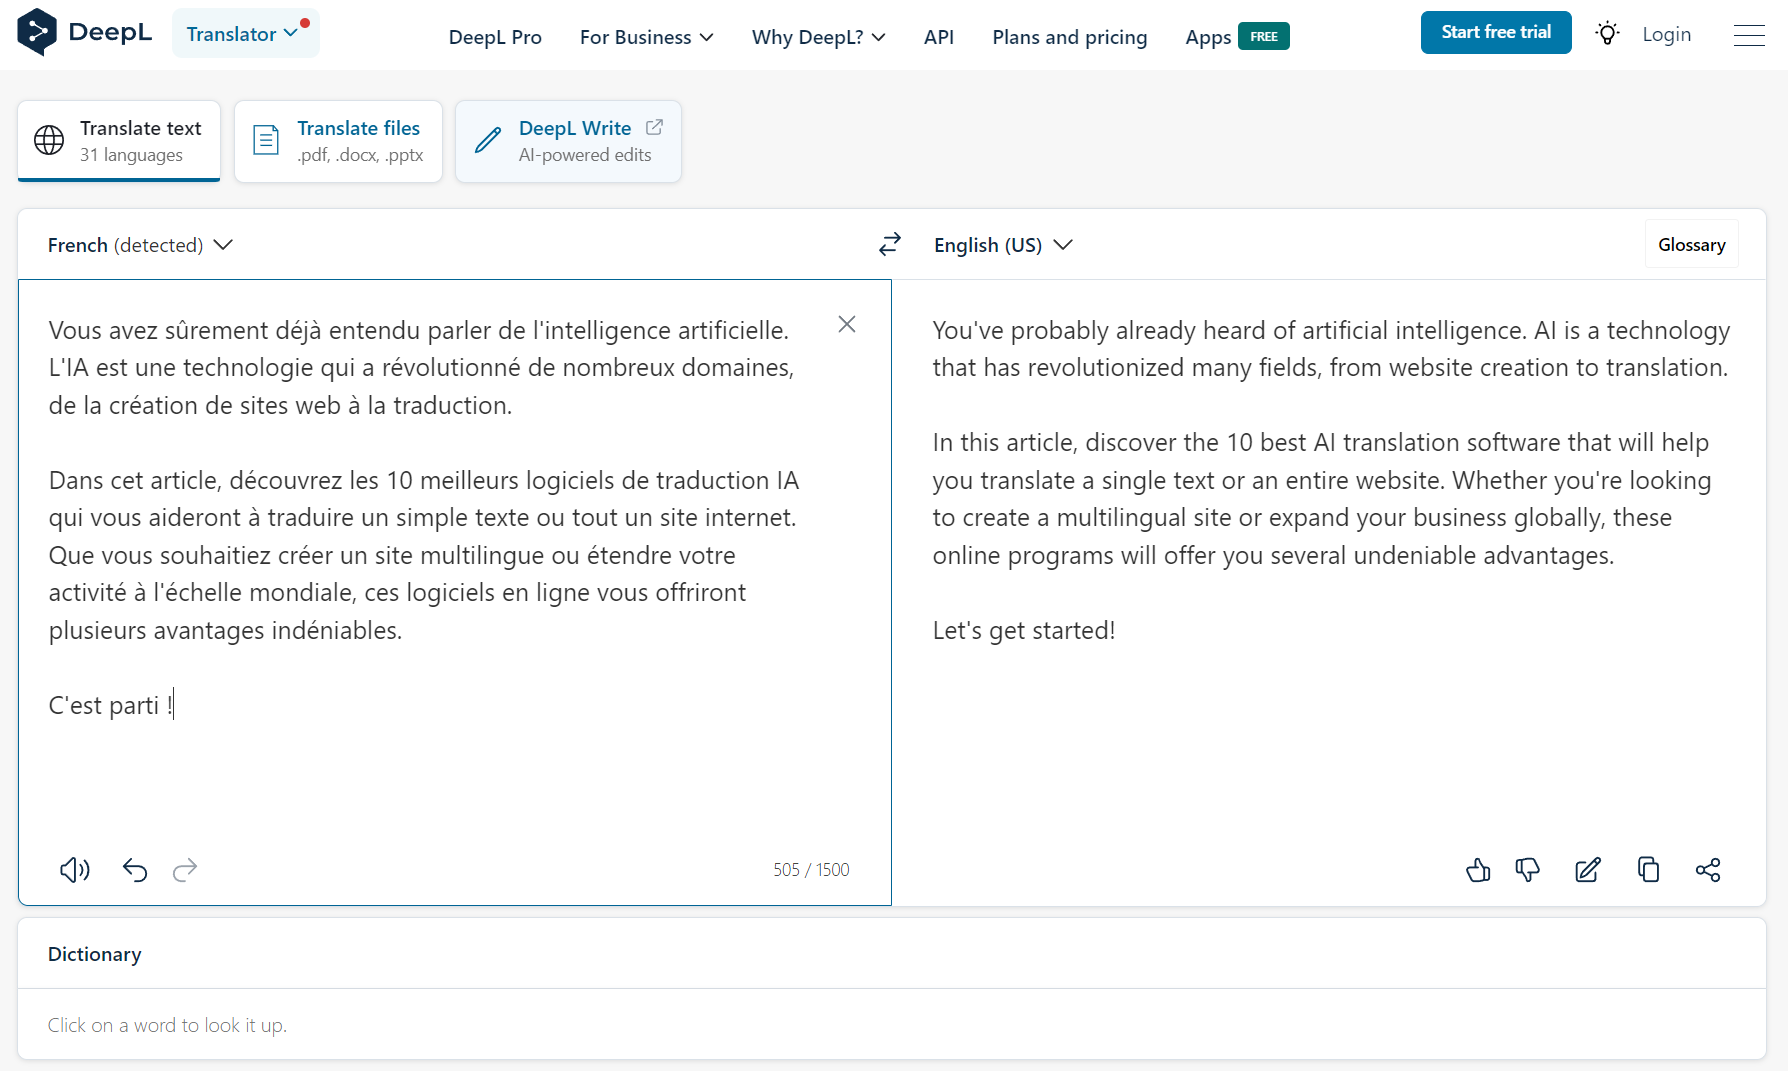The height and width of the screenshot is (1071, 1788).
Task: Click the English translation output text
Action: [1330, 480]
